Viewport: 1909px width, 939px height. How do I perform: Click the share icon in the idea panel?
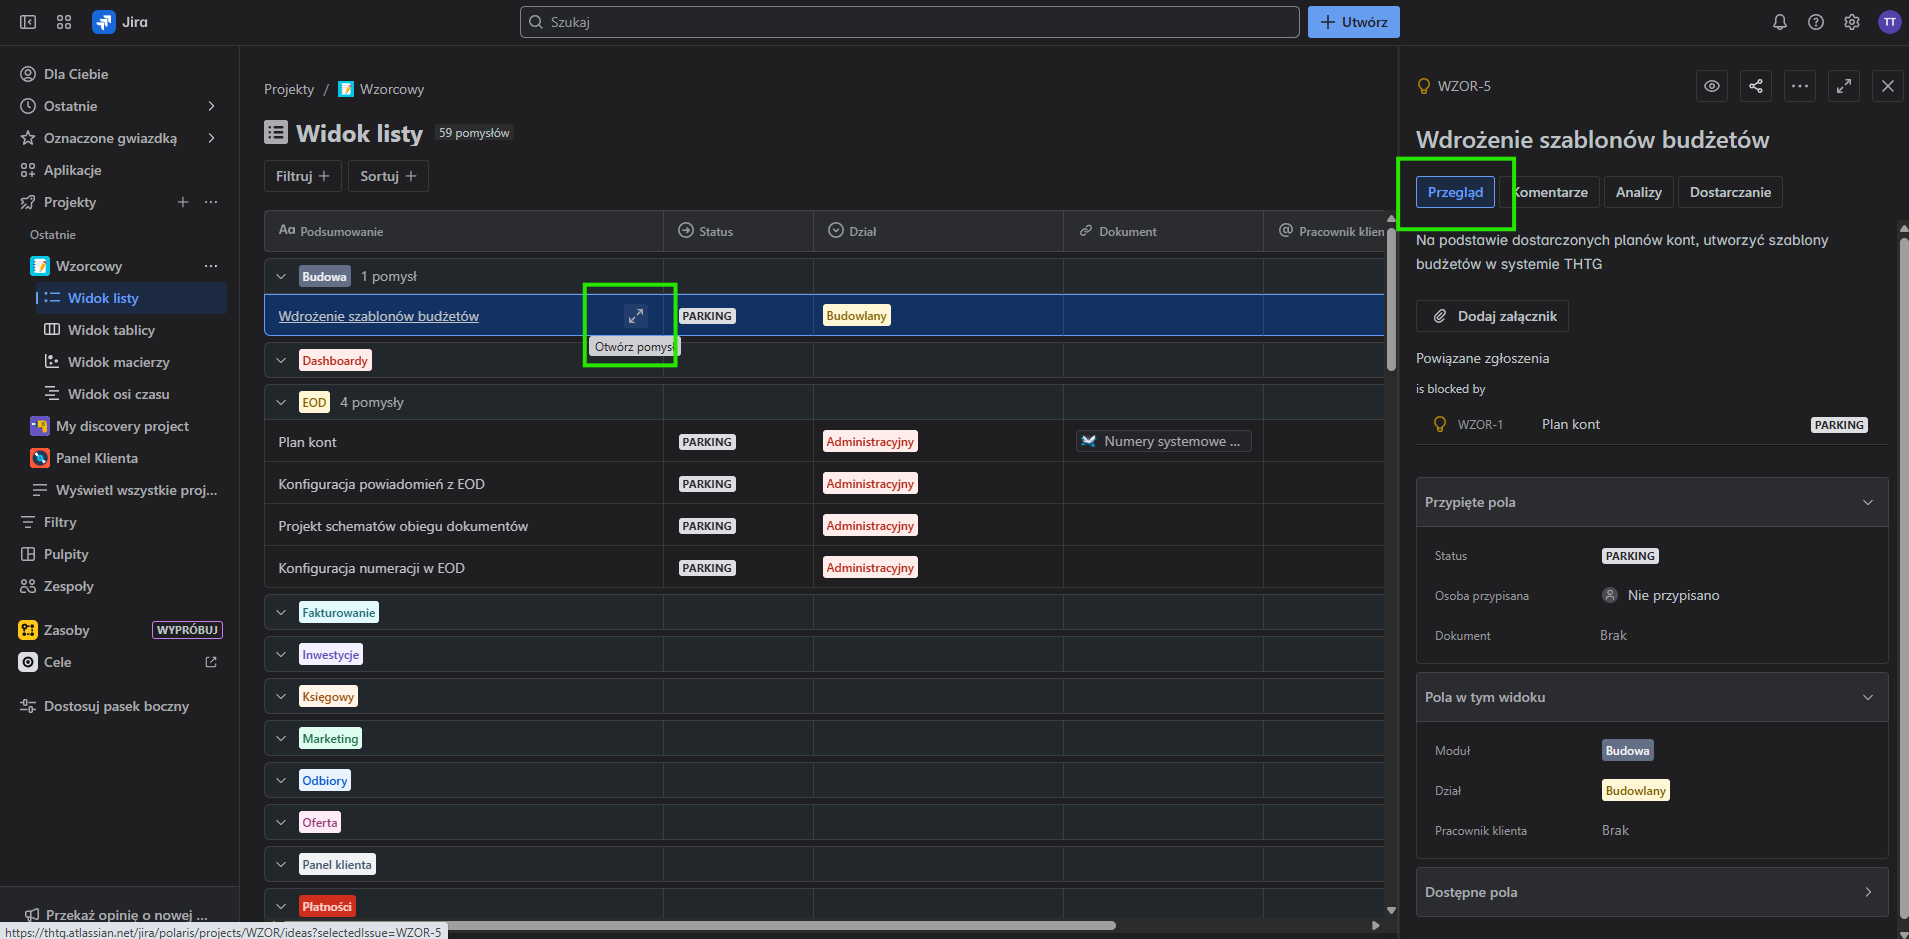[x=1756, y=86]
